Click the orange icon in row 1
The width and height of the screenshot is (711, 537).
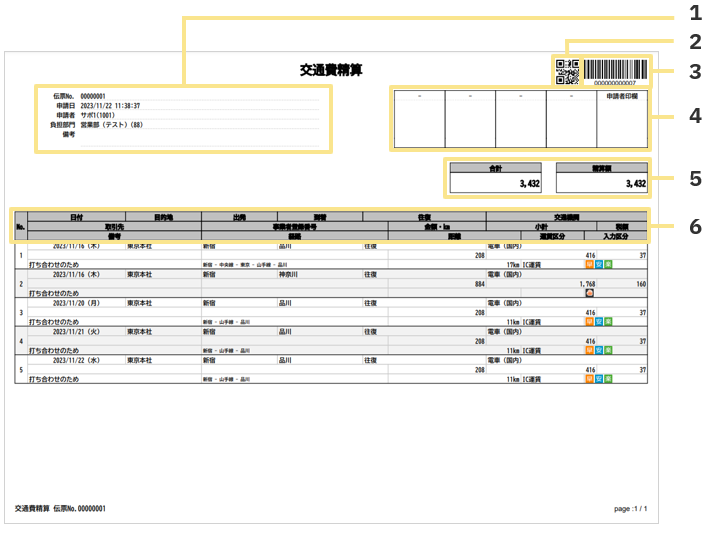point(589,266)
